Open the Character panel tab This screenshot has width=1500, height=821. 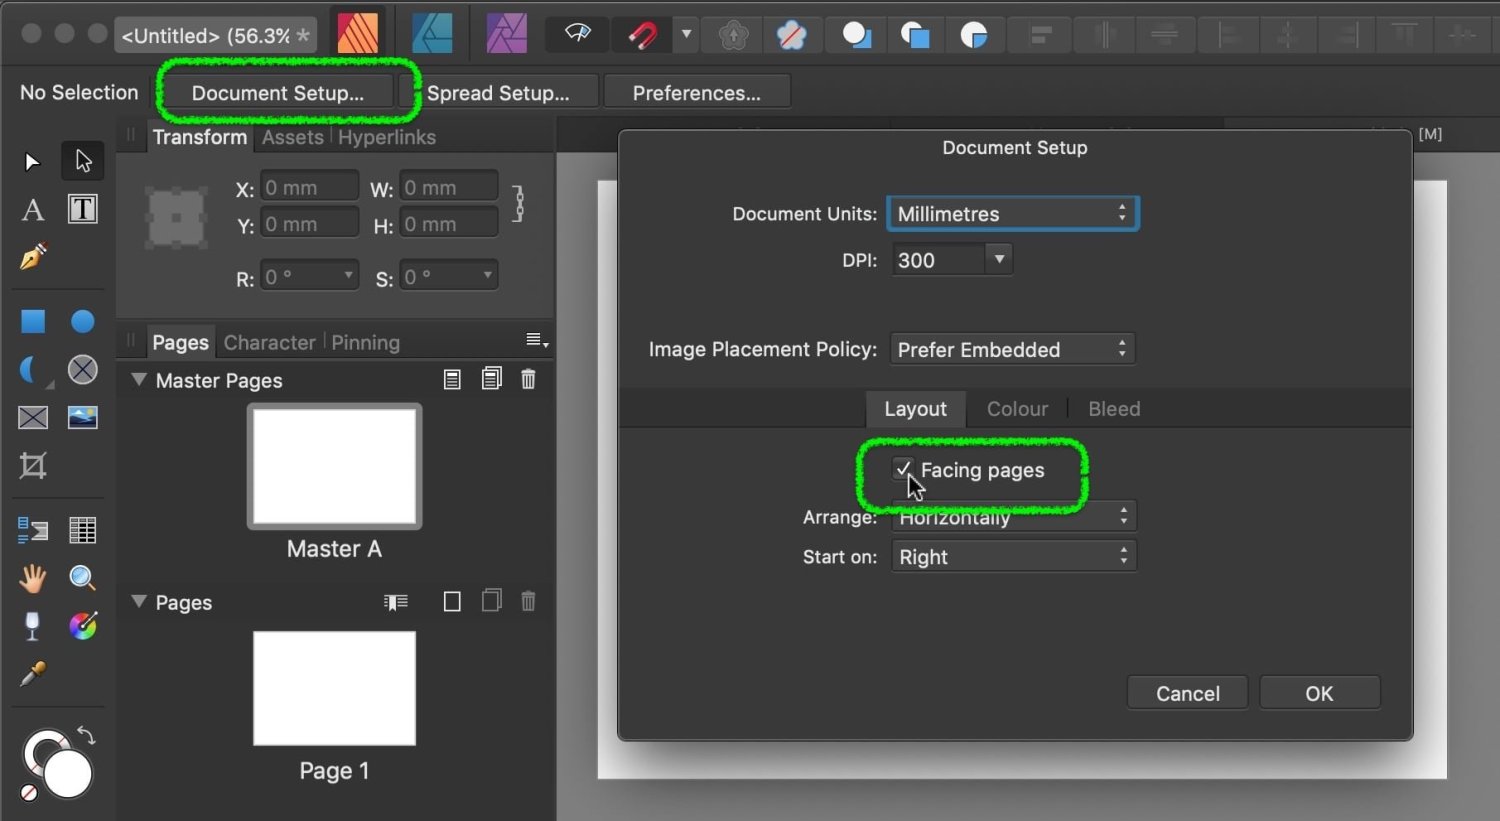269,343
